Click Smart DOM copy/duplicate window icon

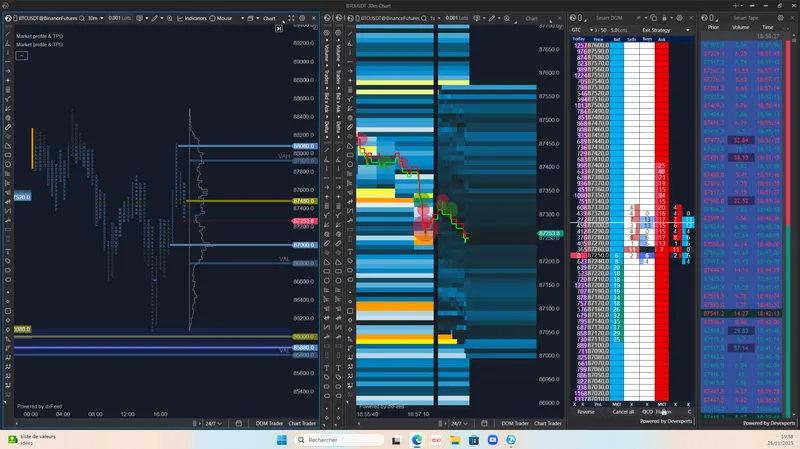[654, 18]
